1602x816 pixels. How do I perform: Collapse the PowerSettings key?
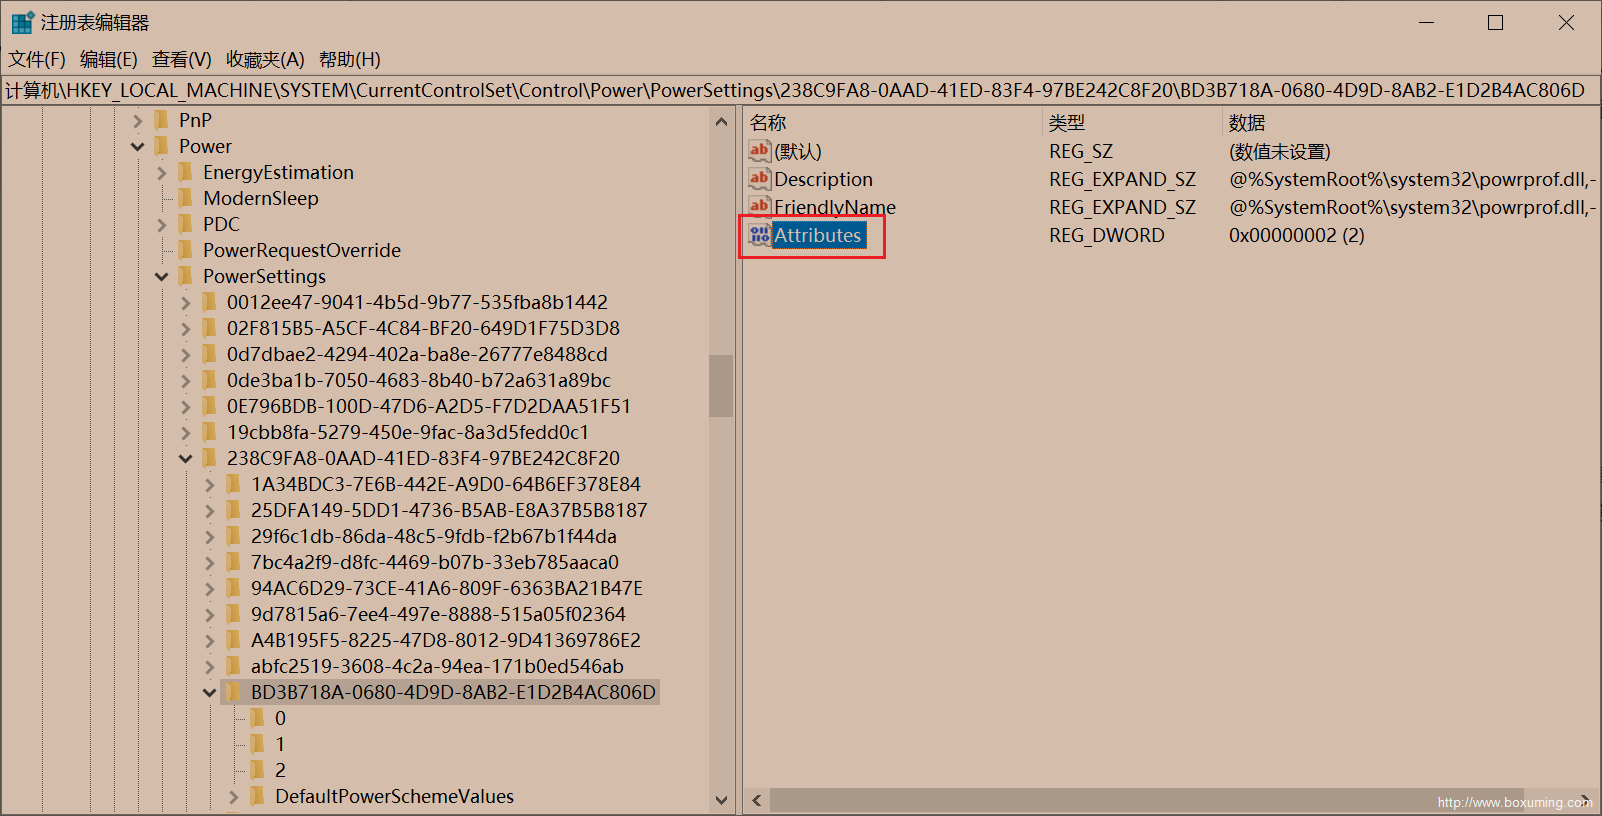point(162,277)
